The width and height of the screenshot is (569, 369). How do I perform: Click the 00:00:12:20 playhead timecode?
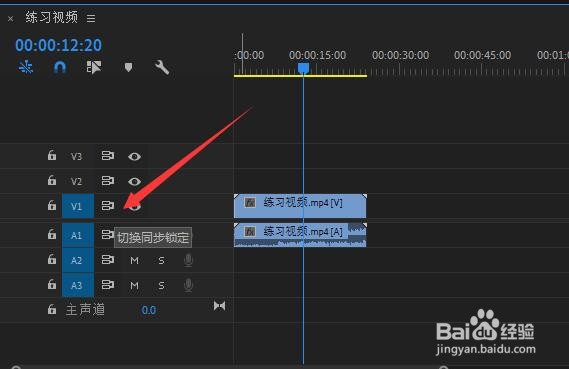[x=58, y=45]
